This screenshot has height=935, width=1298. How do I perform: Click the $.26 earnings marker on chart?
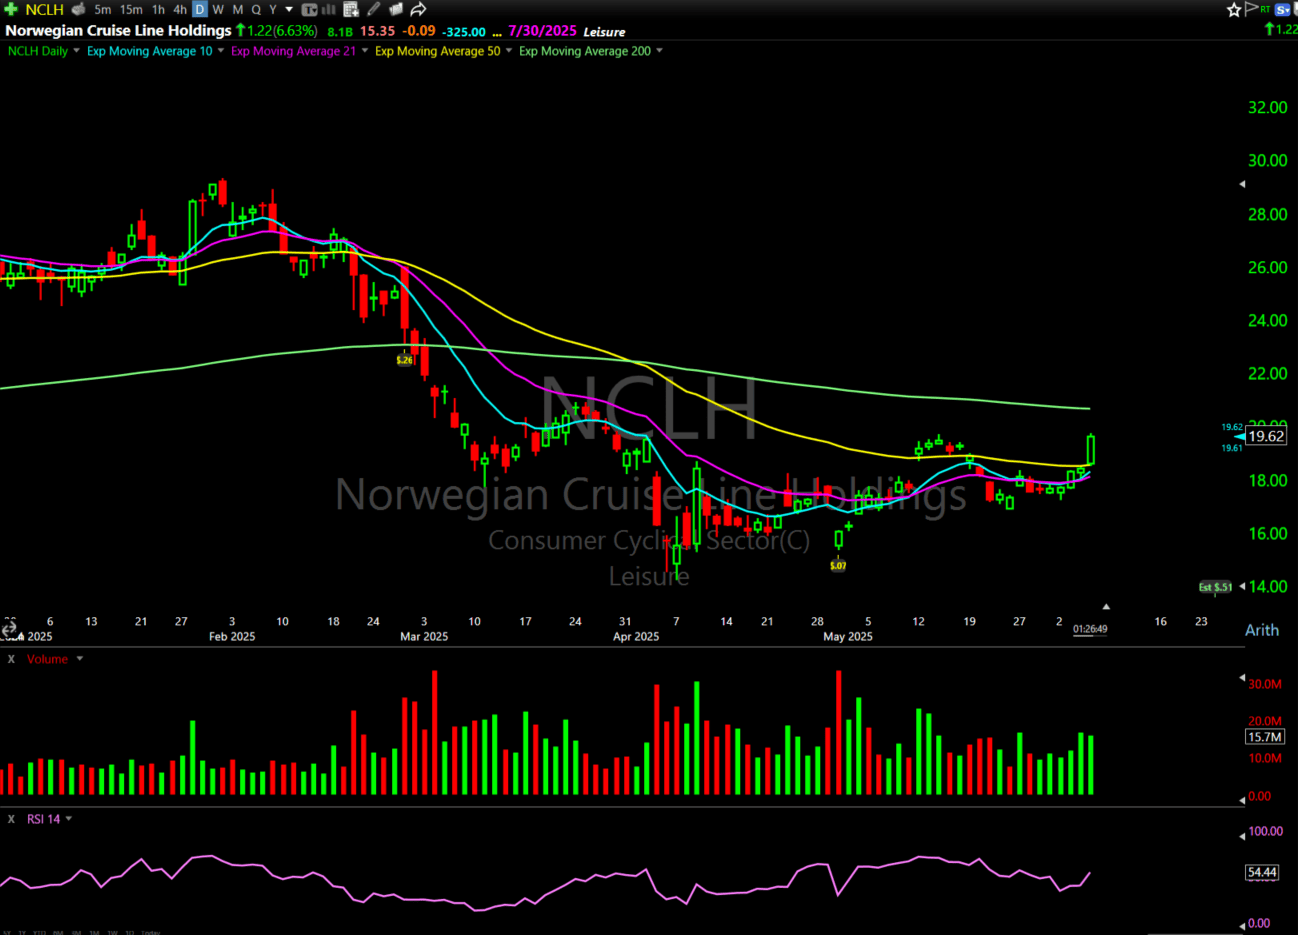coord(404,360)
